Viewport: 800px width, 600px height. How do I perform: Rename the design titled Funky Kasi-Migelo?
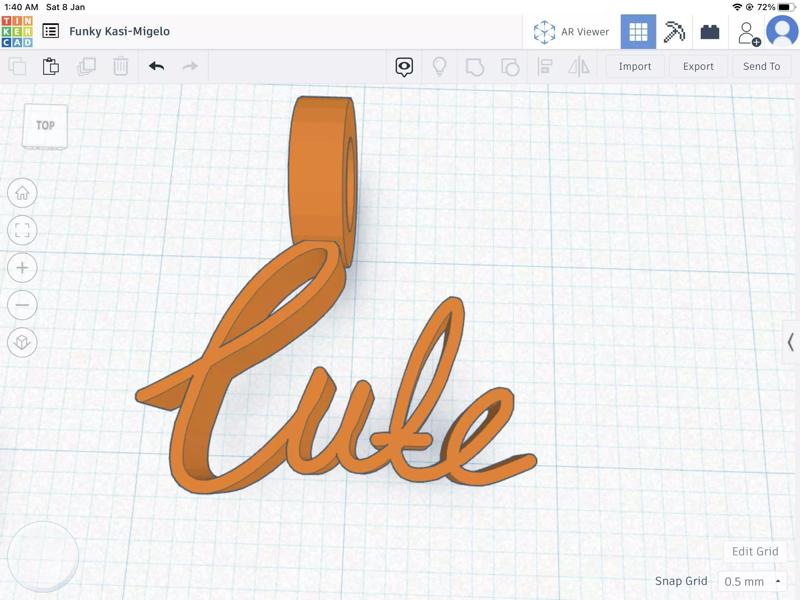[x=119, y=31]
